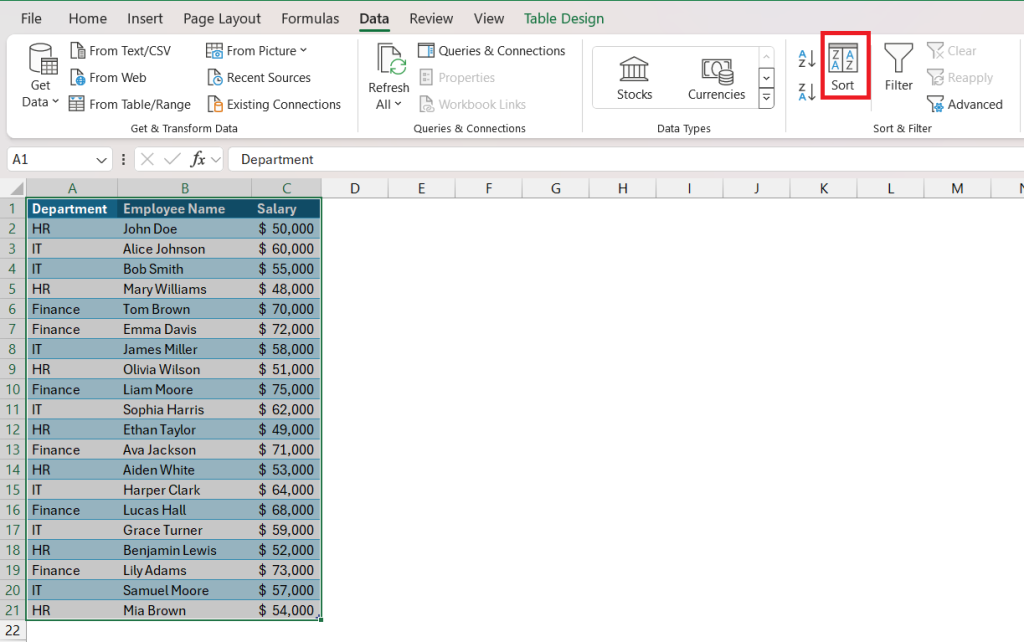Open the Table Design tab
This screenshot has width=1024, height=642.
pos(565,19)
